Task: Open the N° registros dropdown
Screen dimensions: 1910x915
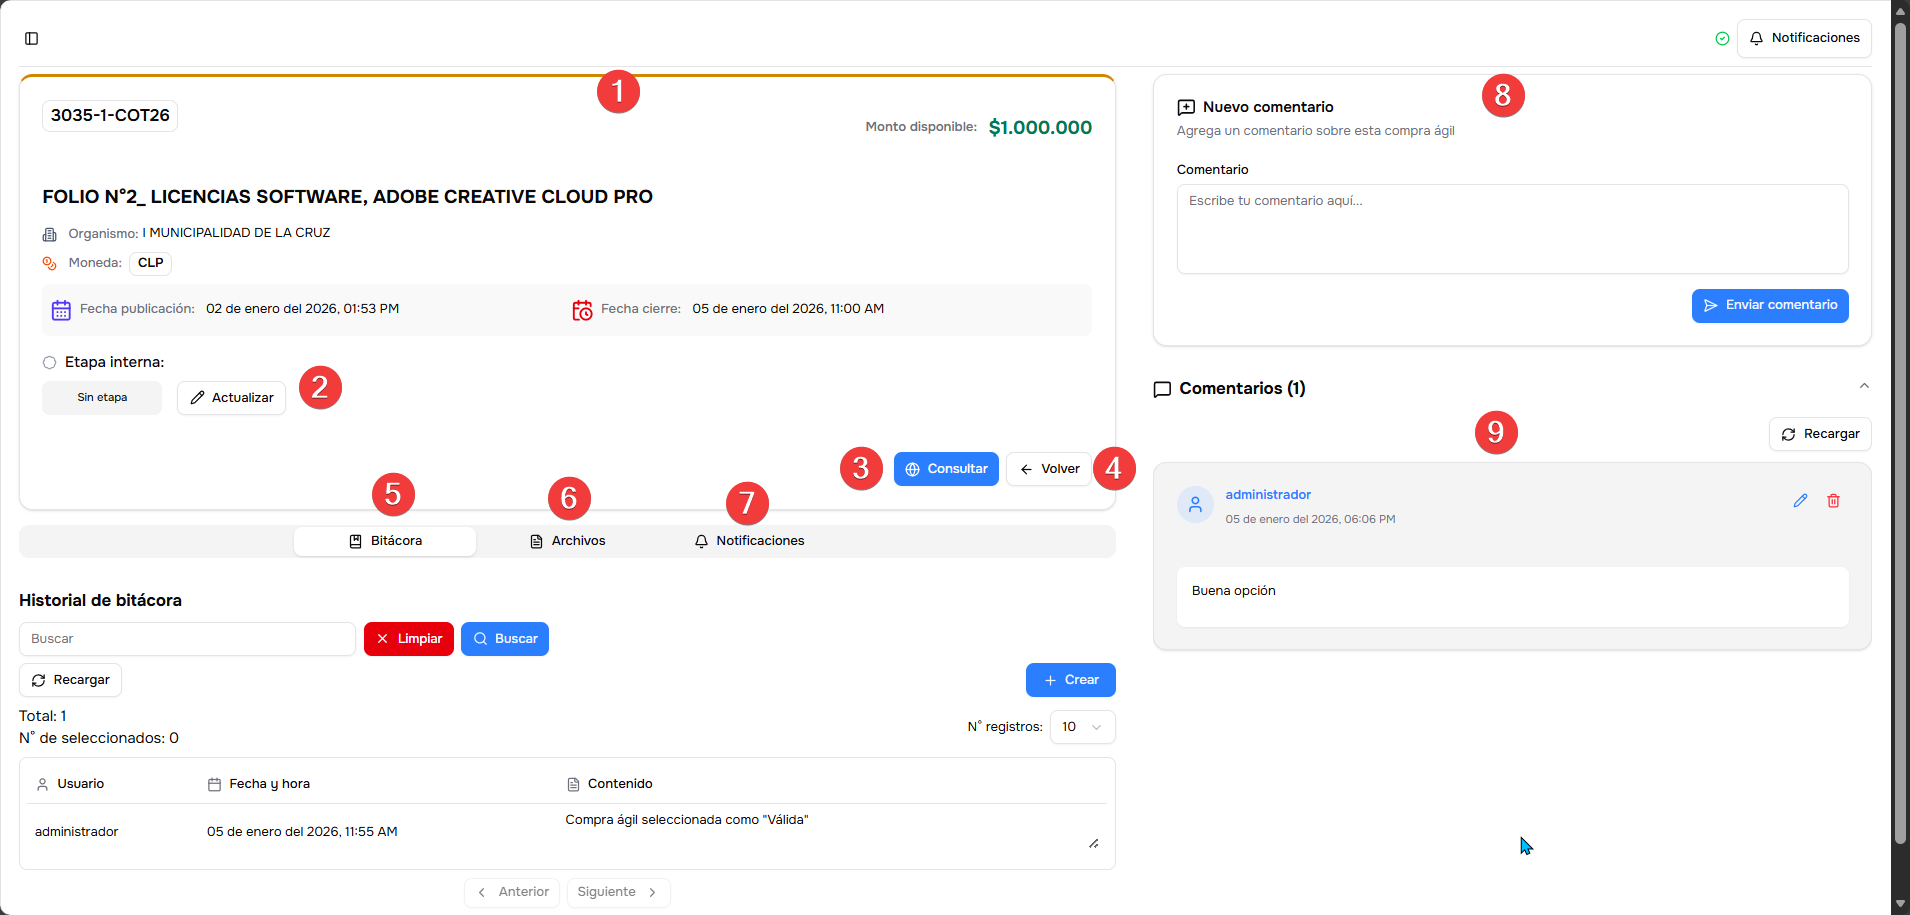Action: click(x=1082, y=727)
